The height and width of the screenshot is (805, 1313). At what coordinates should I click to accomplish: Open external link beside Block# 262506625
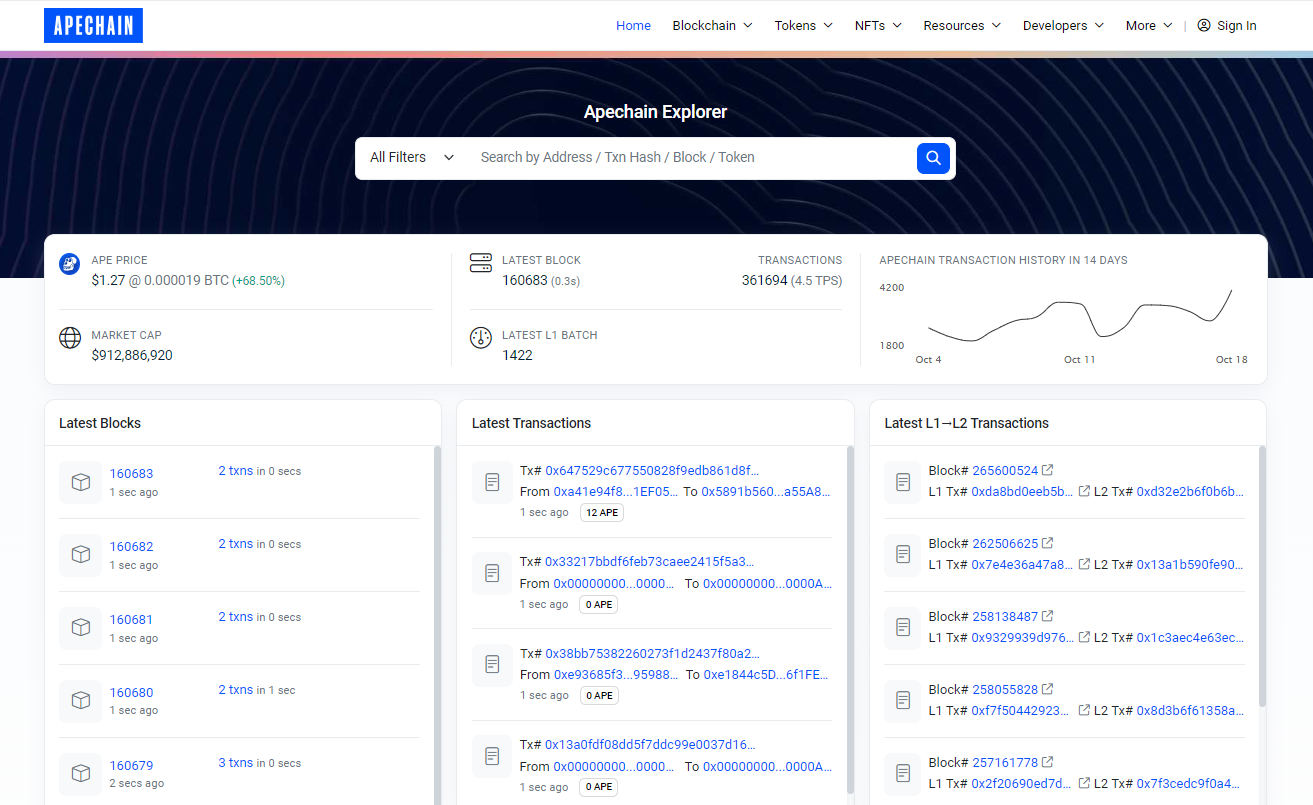(1048, 543)
